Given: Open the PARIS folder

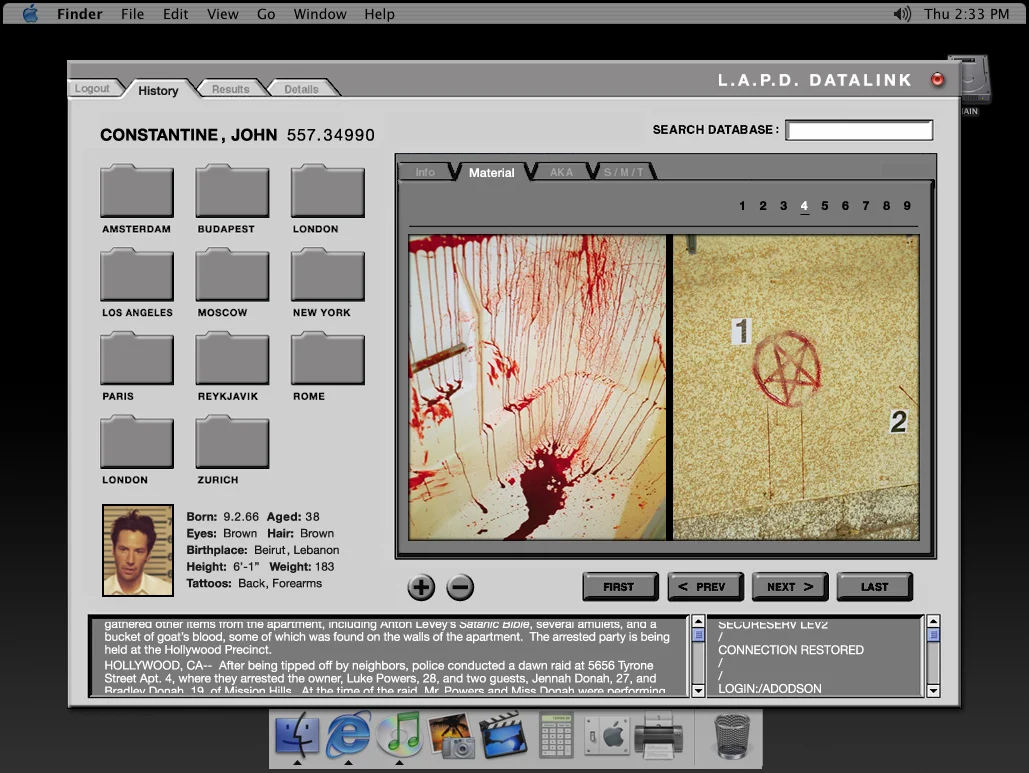Looking at the screenshot, I should 136,358.
